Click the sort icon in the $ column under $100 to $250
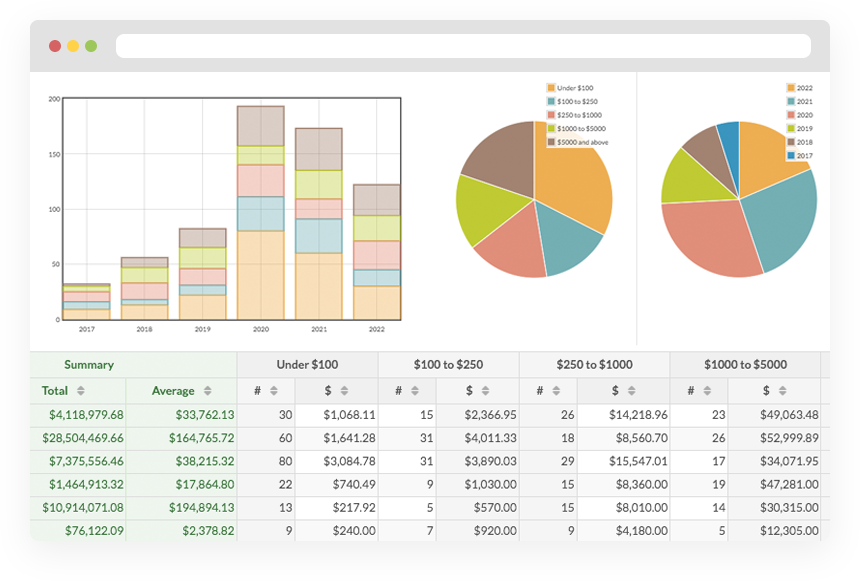Image resolution: width=860 pixels, height=581 pixels. (x=483, y=390)
